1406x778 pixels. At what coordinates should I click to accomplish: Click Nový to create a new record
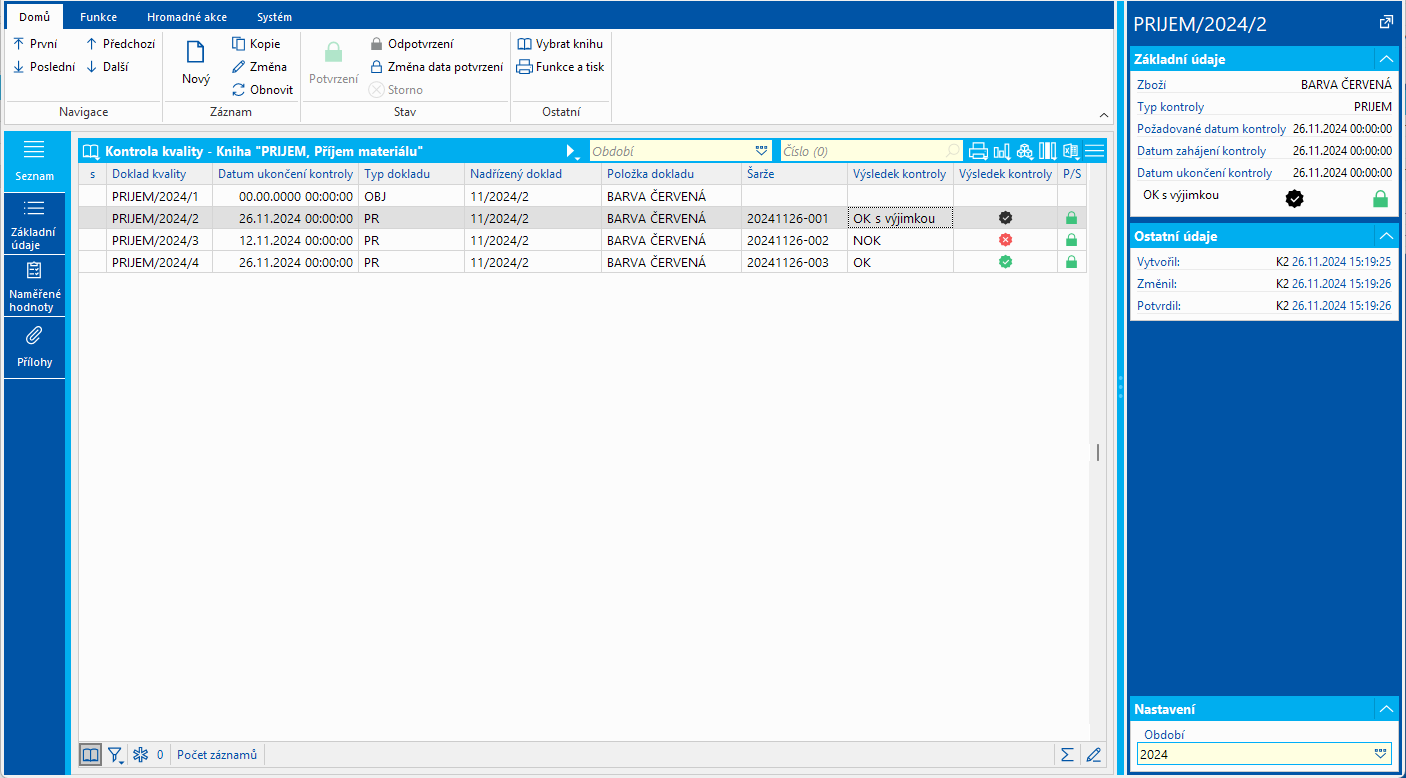tap(196, 64)
